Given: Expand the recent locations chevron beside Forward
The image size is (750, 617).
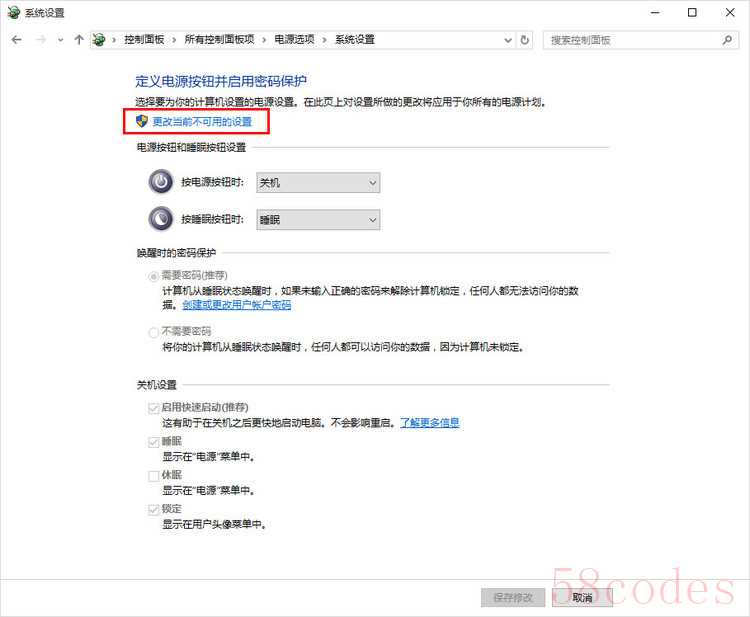Looking at the screenshot, I should coord(61,40).
